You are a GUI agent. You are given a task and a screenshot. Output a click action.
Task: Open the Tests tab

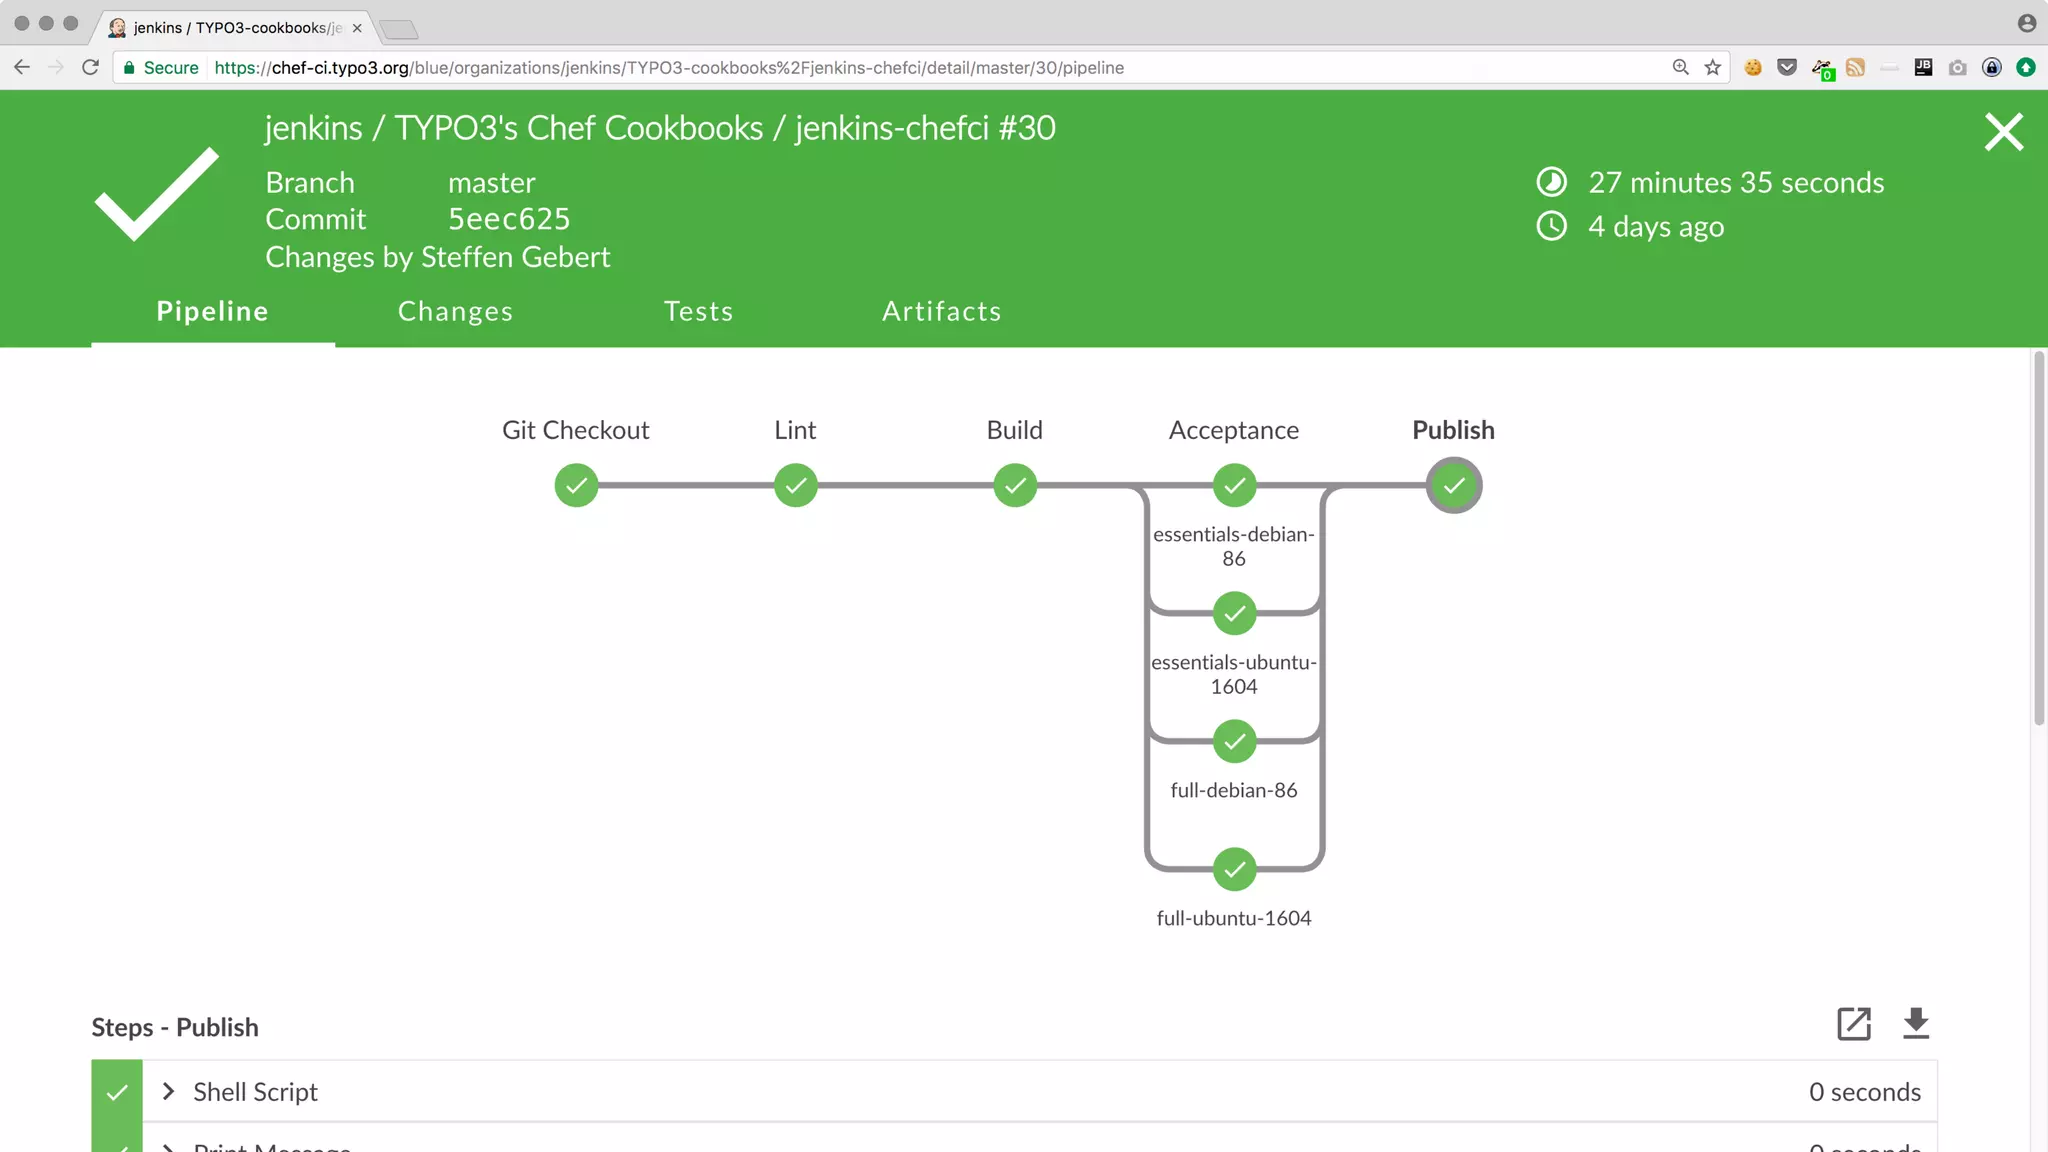coord(698,312)
